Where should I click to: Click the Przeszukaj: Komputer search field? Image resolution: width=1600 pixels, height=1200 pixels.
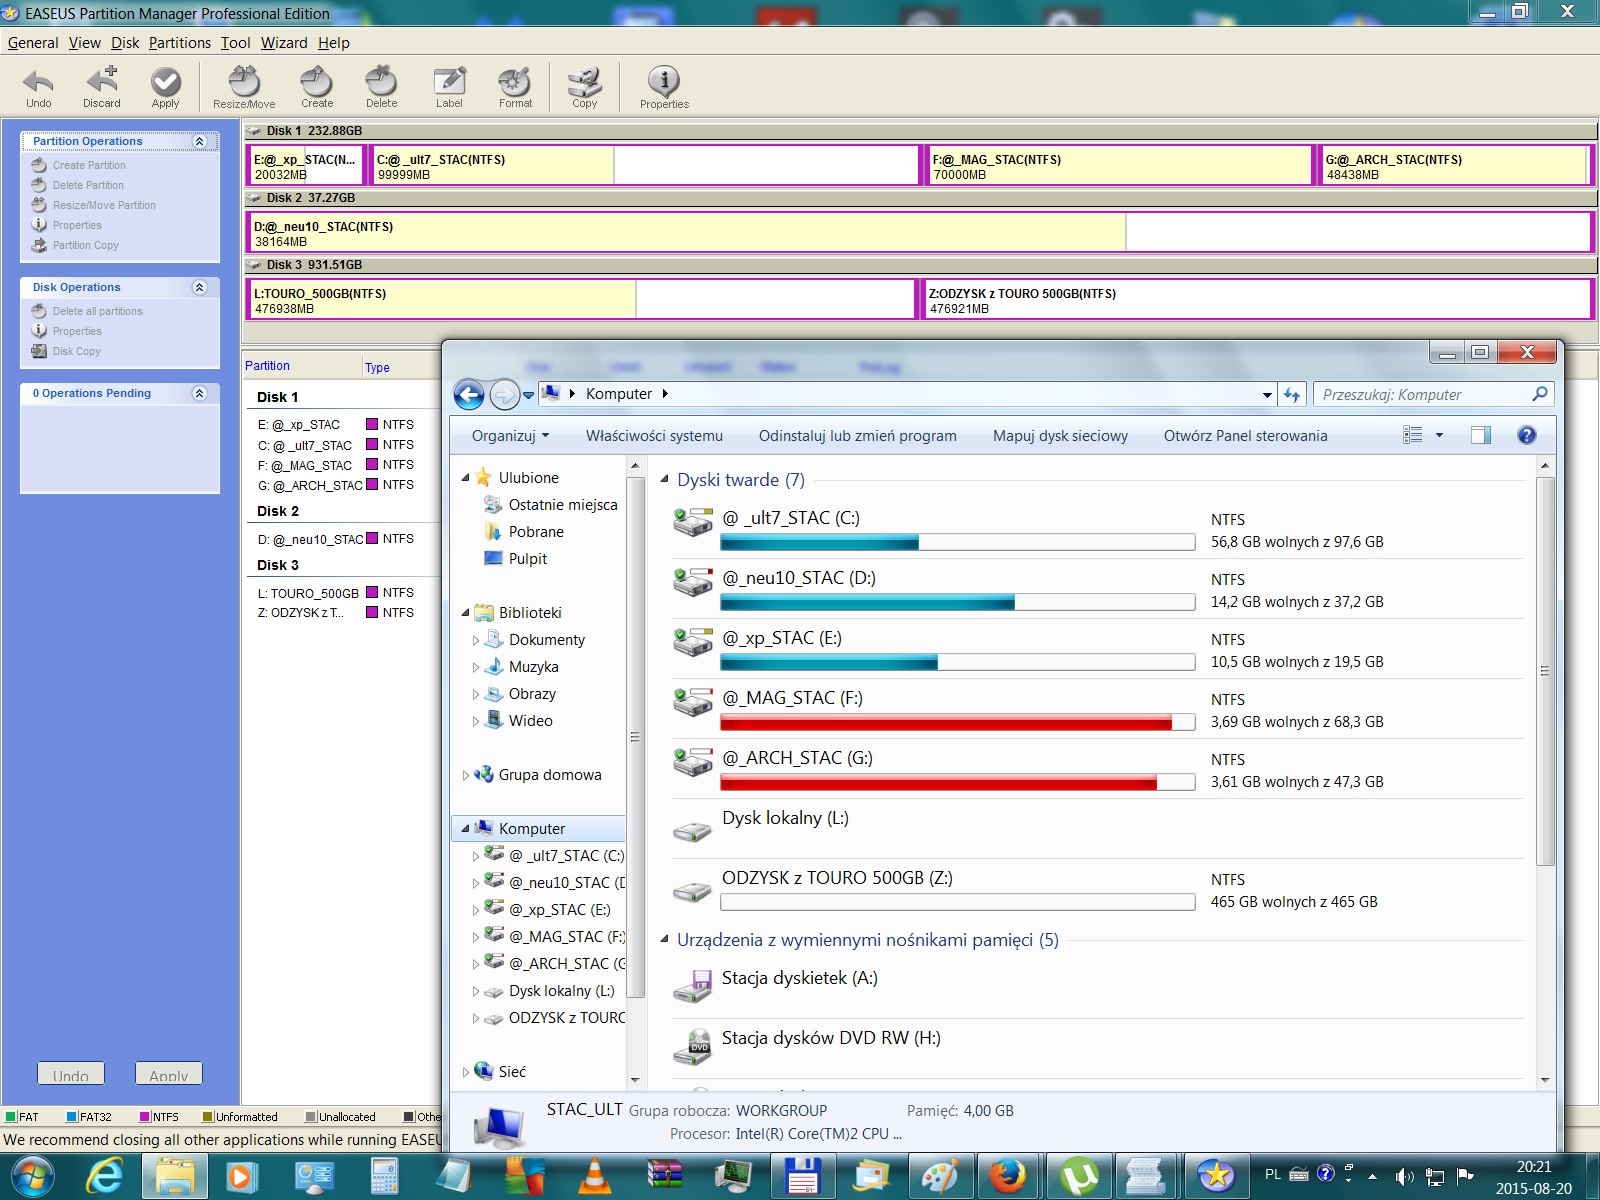[1432, 395]
